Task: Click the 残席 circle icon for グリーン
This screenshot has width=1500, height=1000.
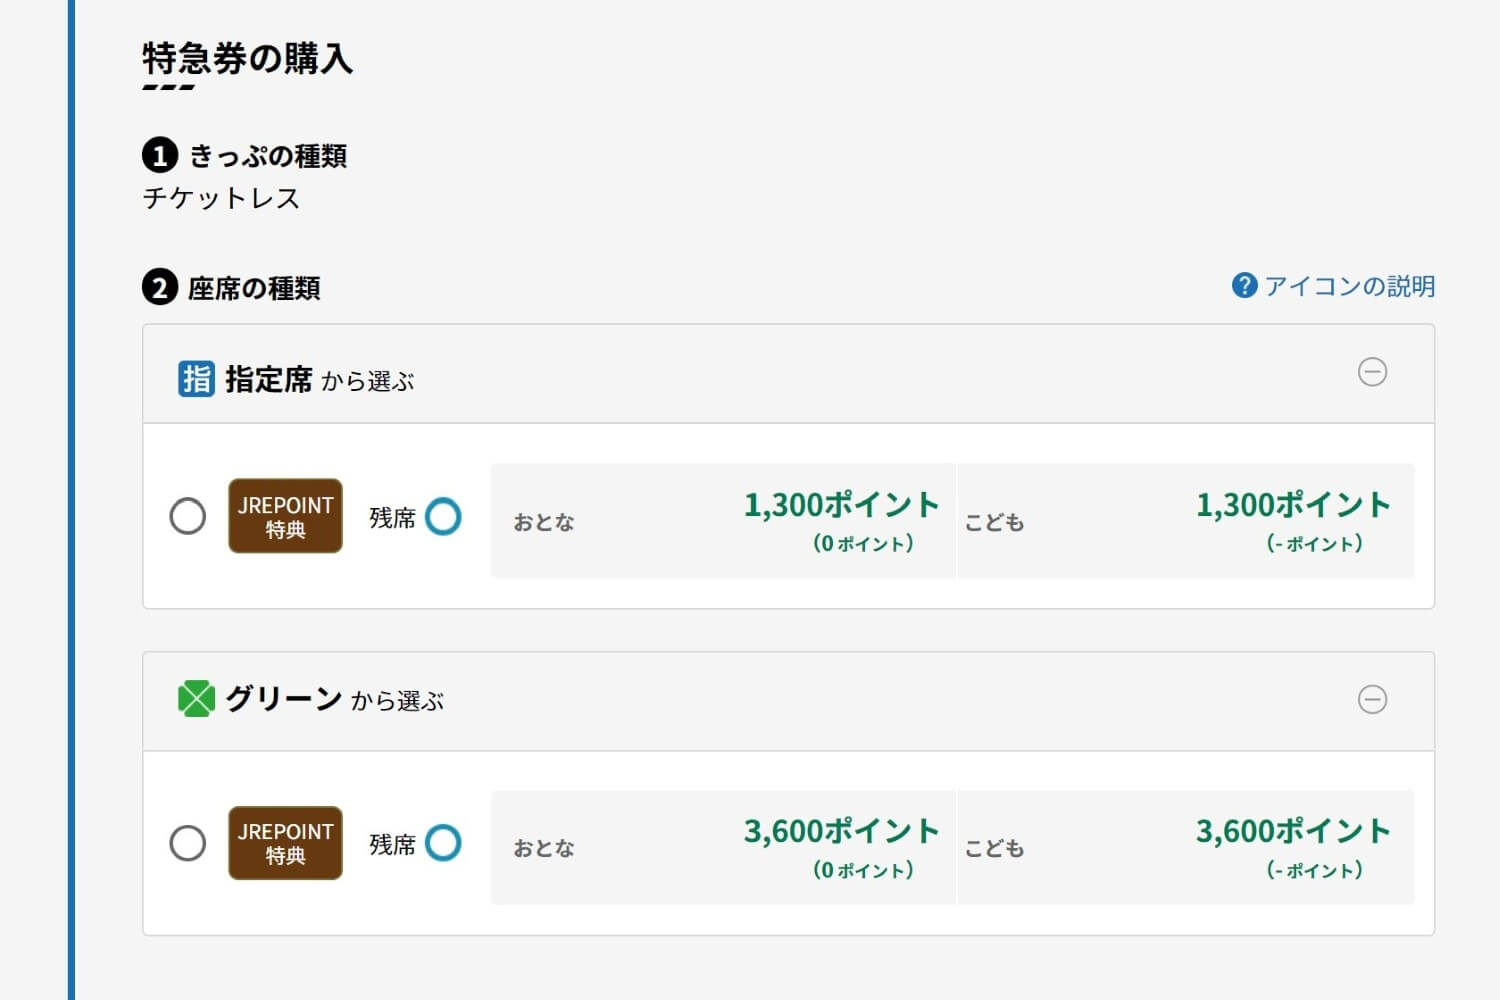Action: pyautogui.click(x=443, y=843)
